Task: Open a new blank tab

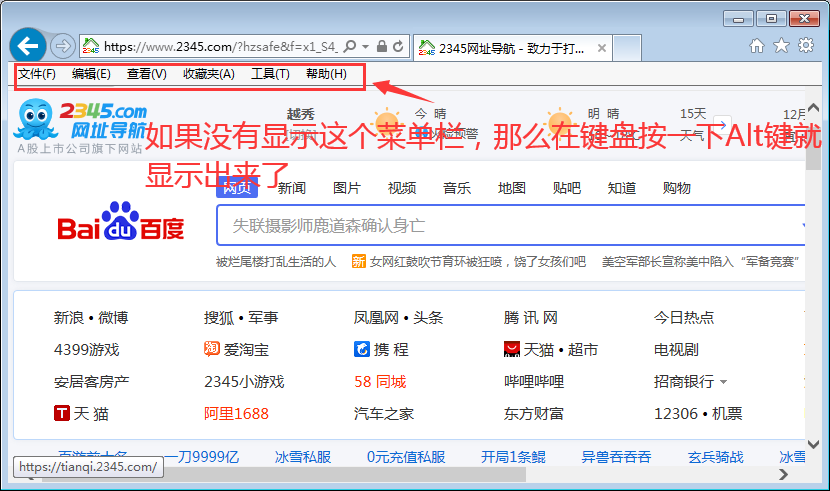Action: pos(627,48)
